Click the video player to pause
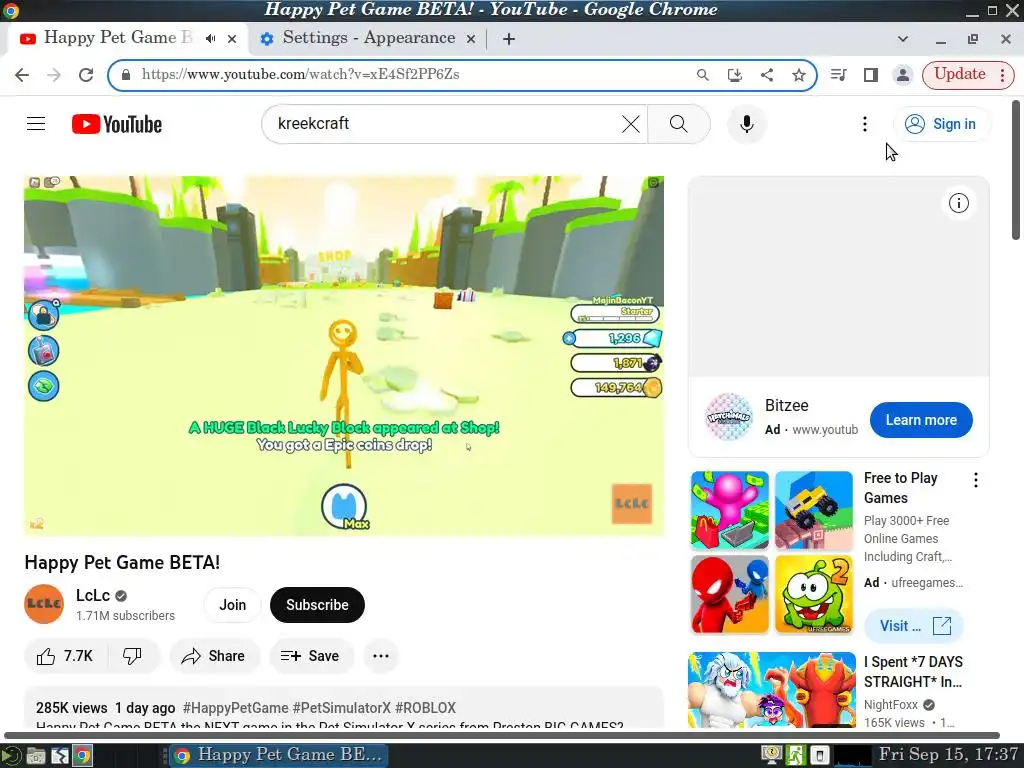This screenshot has width=1024, height=768. (344, 356)
